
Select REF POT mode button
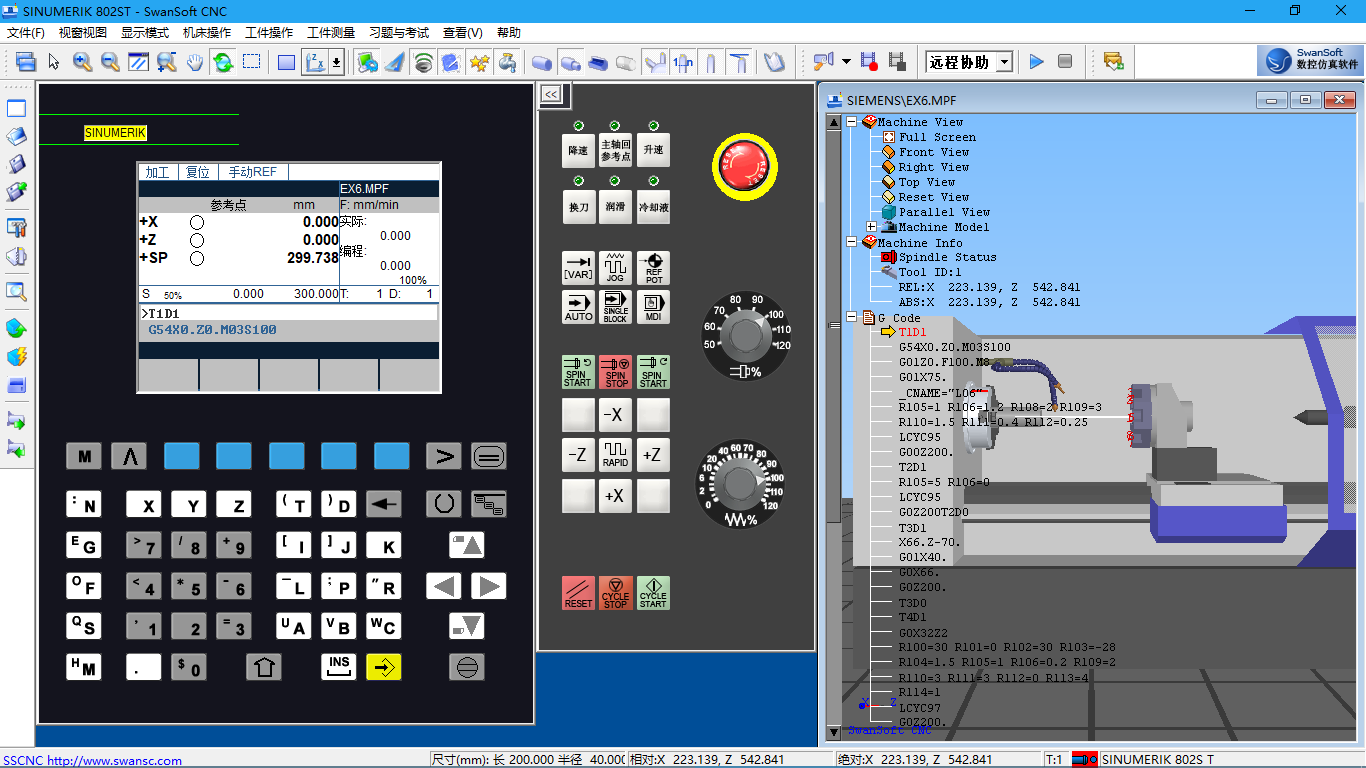pyautogui.click(x=653, y=268)
